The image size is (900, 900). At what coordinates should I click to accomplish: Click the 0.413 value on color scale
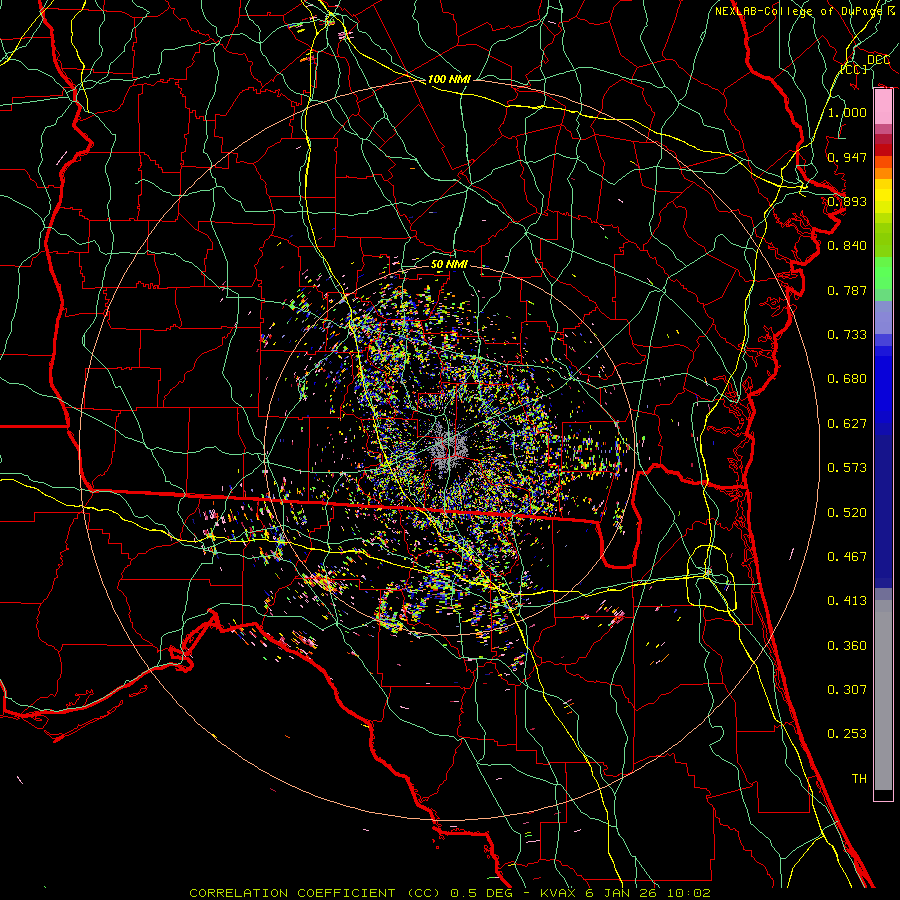point(847,601)
